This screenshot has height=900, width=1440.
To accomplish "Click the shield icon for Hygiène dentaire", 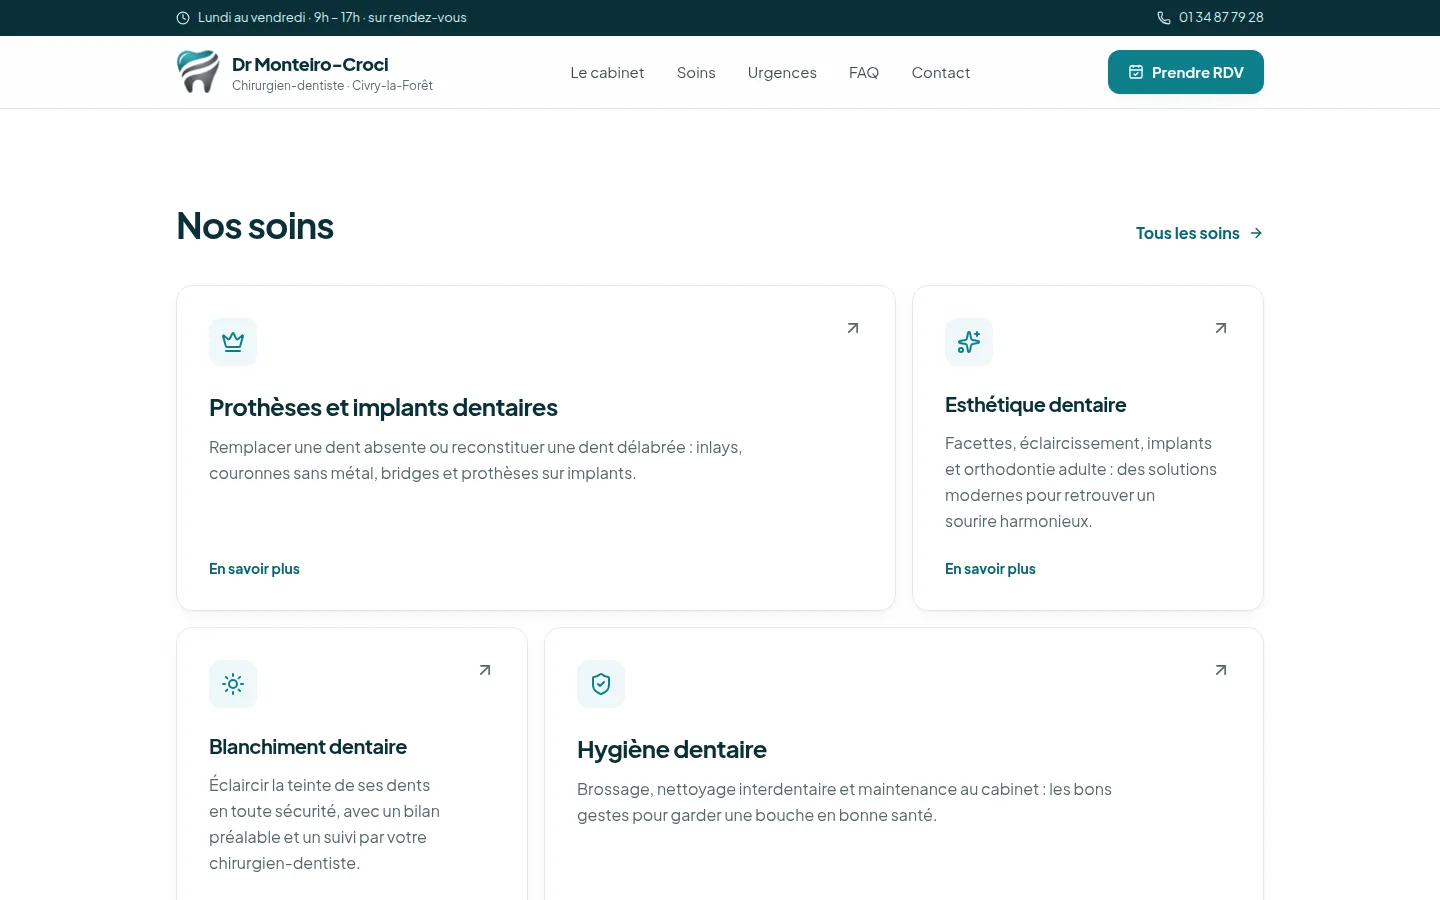I will [x=601, y=684].
